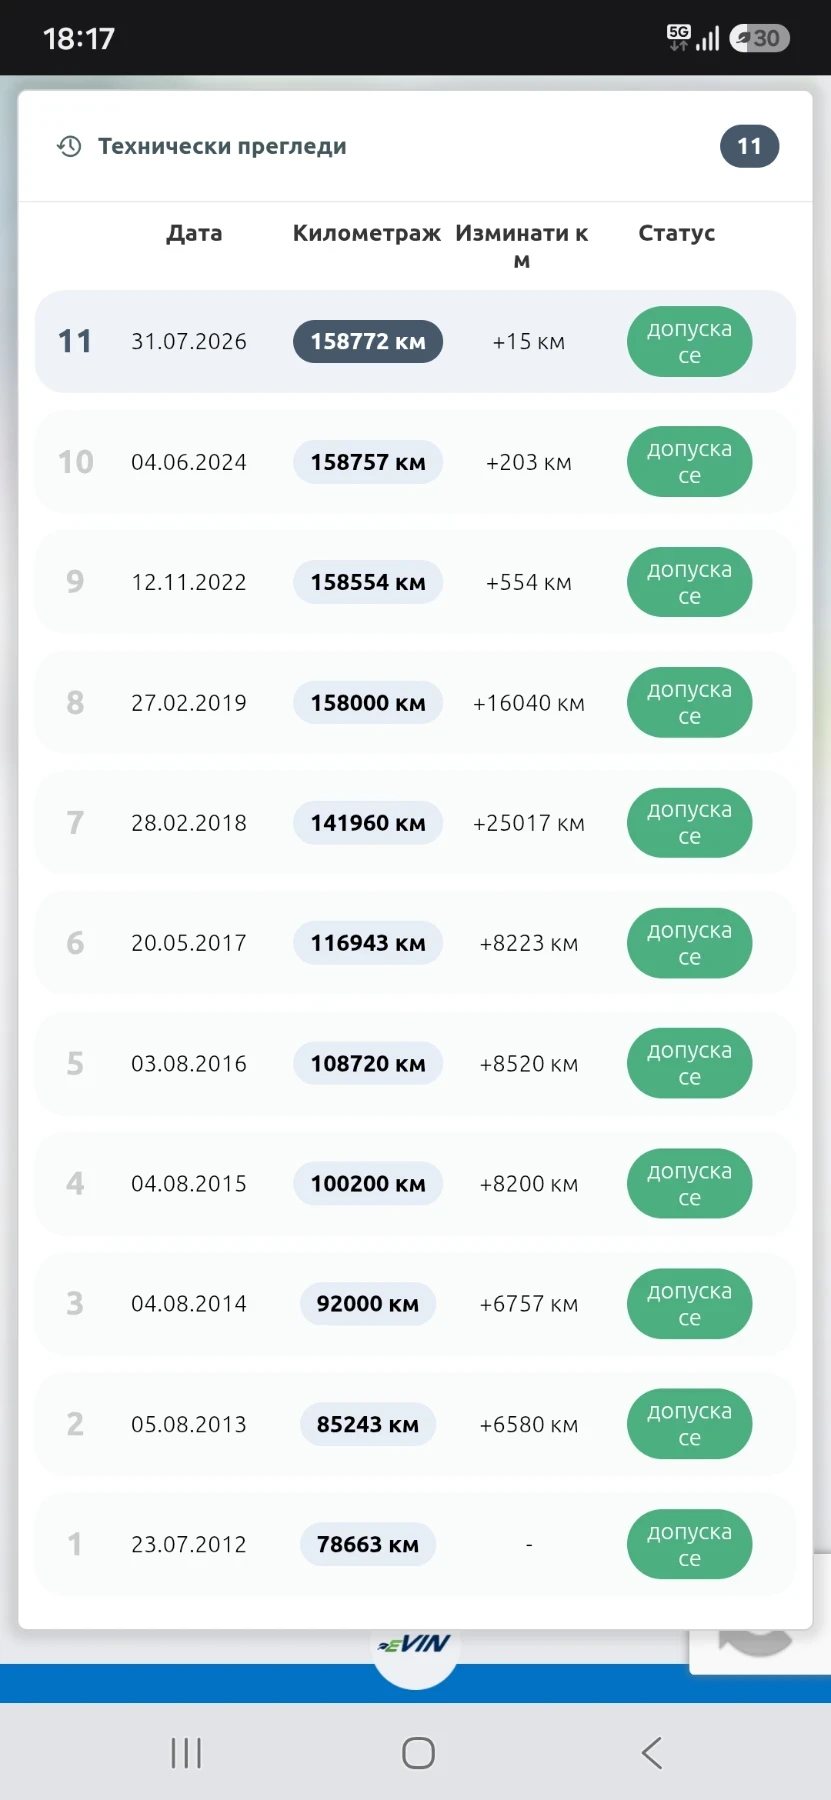Tap the 158757 км mileage pill
831x1800 pixels.
368,462
